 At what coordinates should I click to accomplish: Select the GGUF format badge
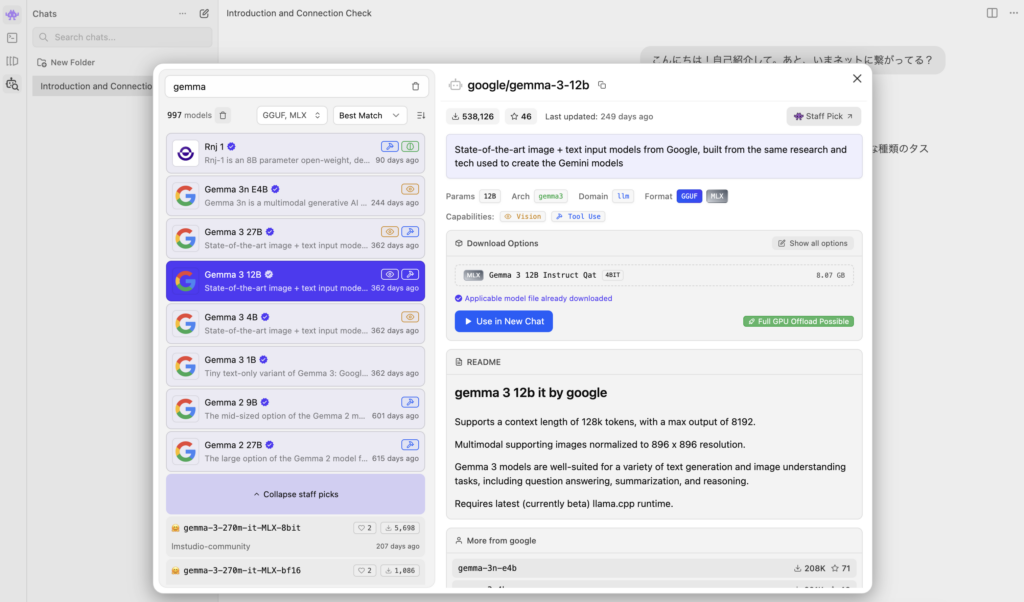689,196
